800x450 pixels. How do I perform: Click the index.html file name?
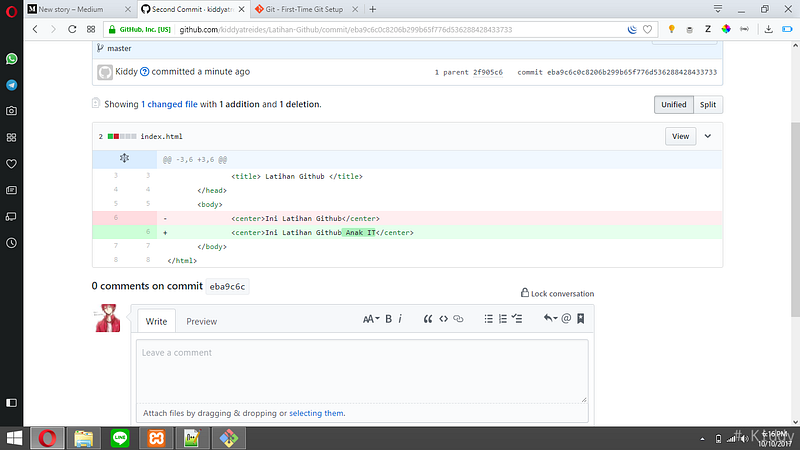pyautogui.click(x=161, y=137)
